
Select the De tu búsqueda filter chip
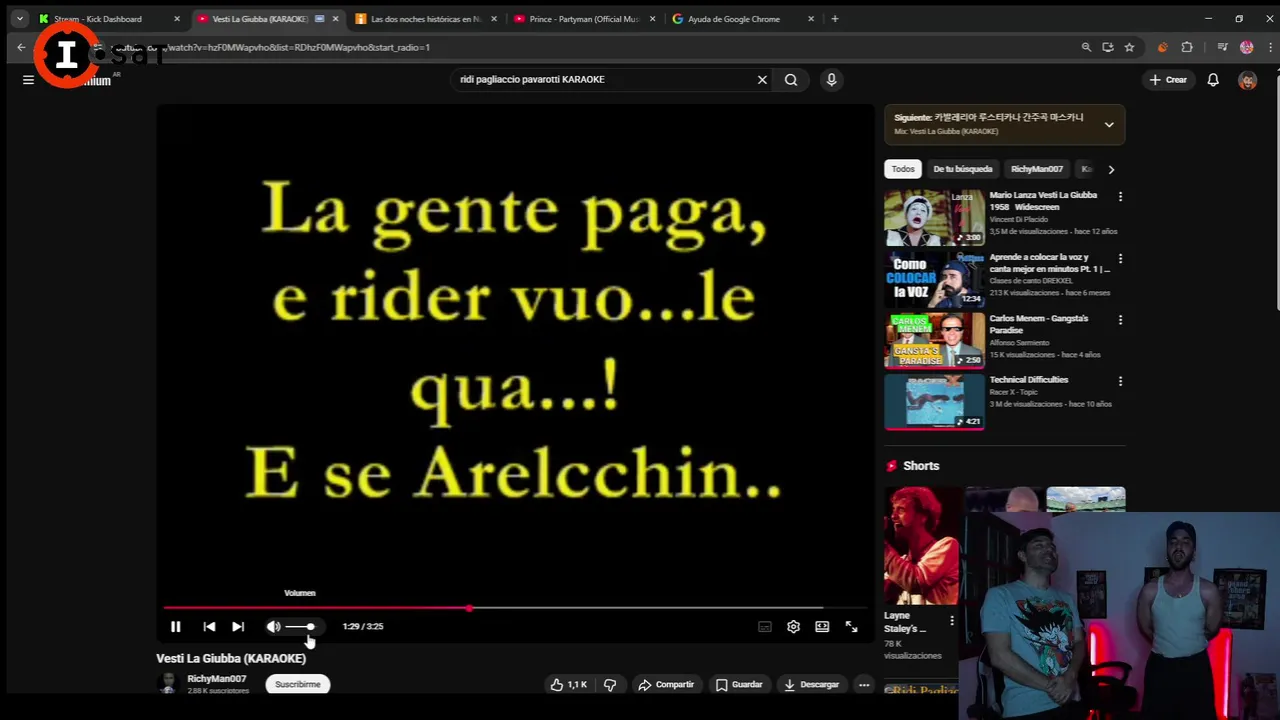pos(963,169)
